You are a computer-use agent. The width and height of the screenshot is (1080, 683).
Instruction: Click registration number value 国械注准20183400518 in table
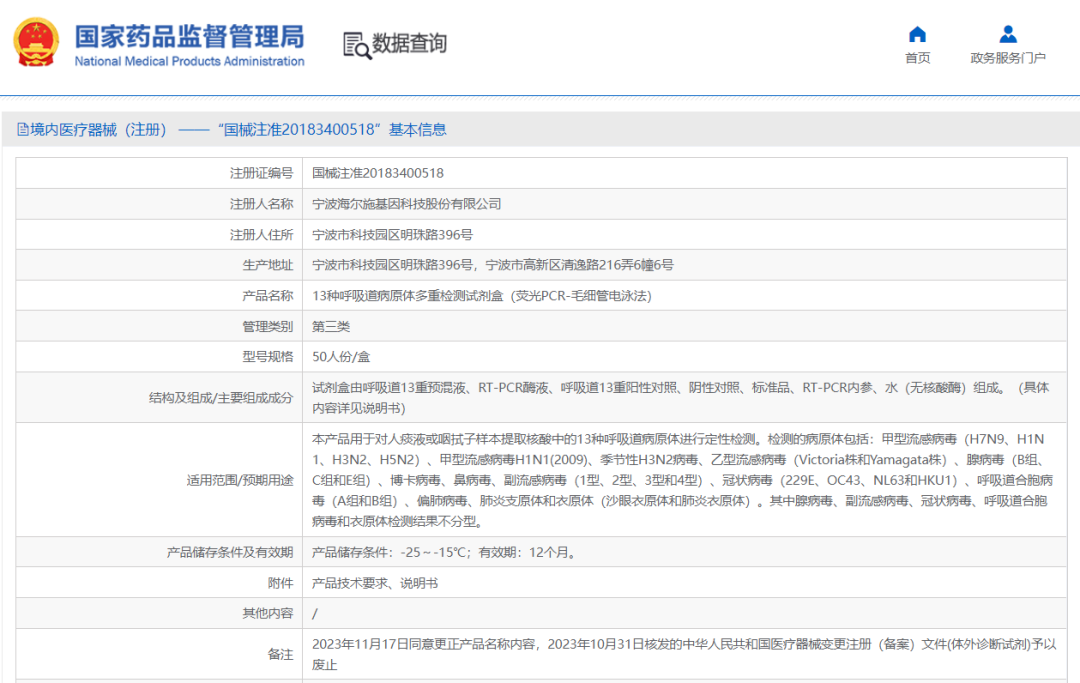tap(378, 173)
